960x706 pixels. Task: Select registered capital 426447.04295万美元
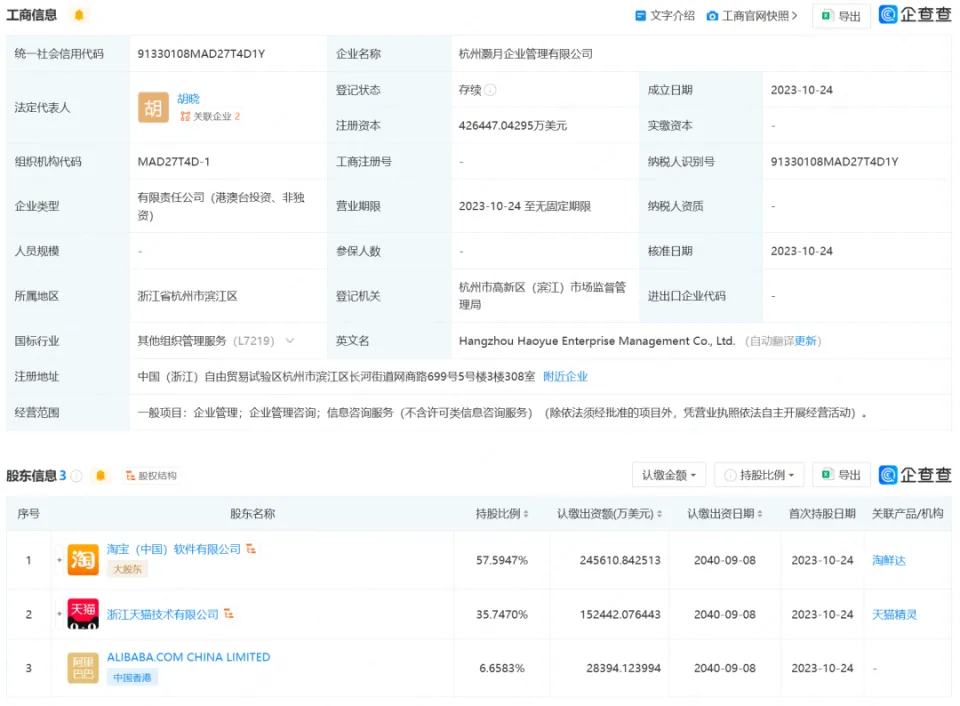[513, 126]
